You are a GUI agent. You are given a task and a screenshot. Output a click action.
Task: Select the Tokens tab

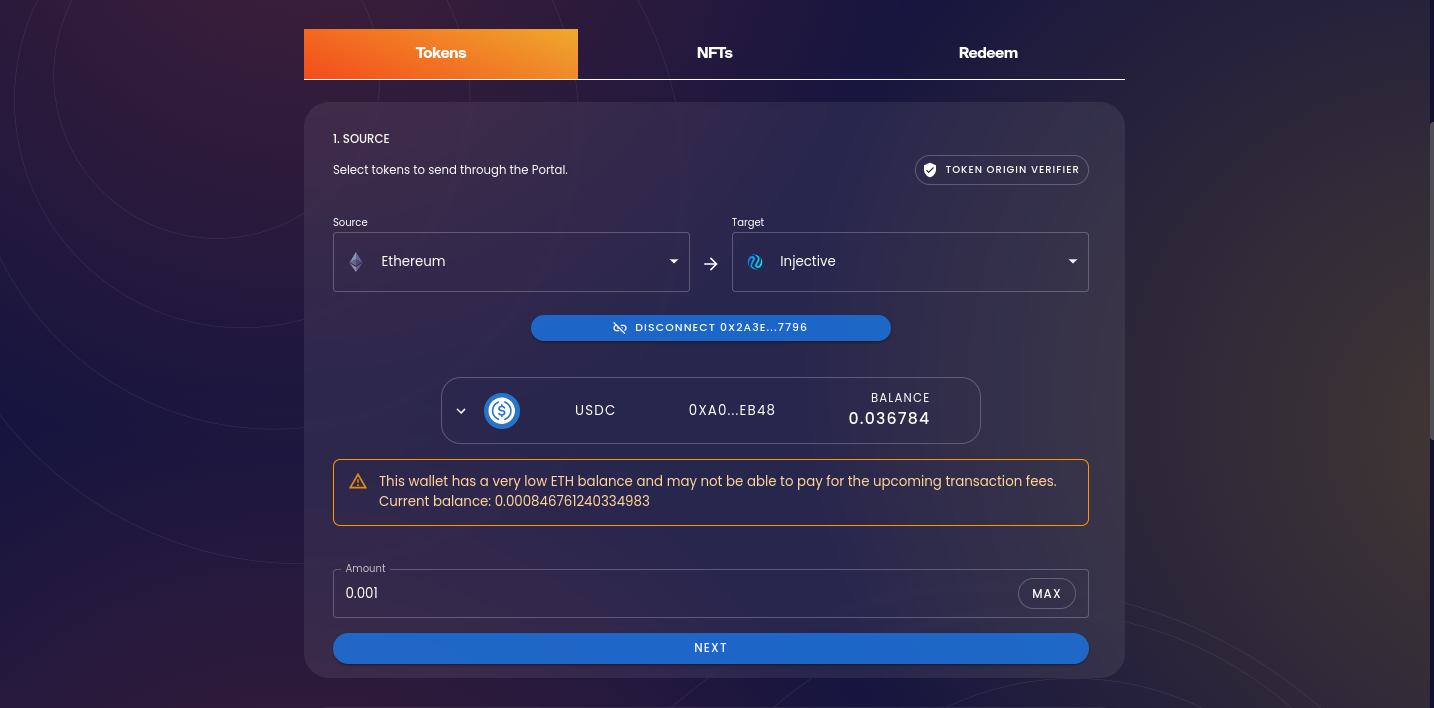click(x=441, y=53)
